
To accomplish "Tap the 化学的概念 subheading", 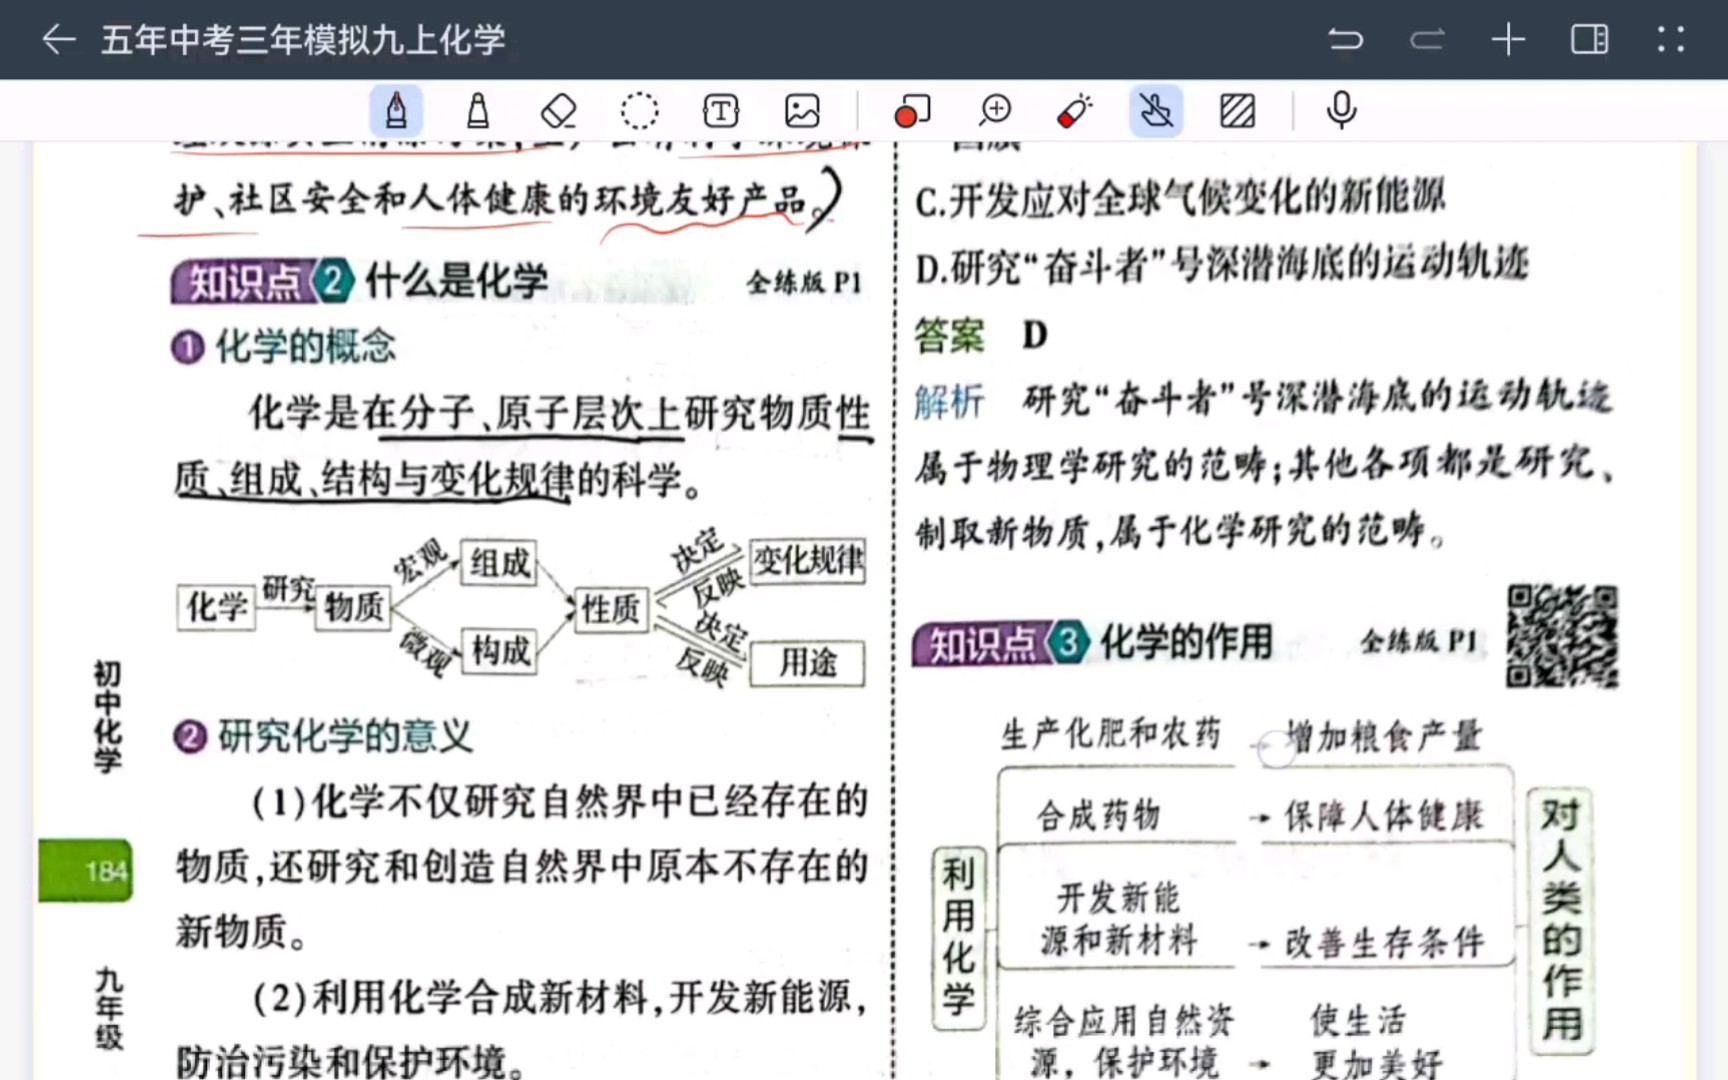I will [x=285, y=347].
